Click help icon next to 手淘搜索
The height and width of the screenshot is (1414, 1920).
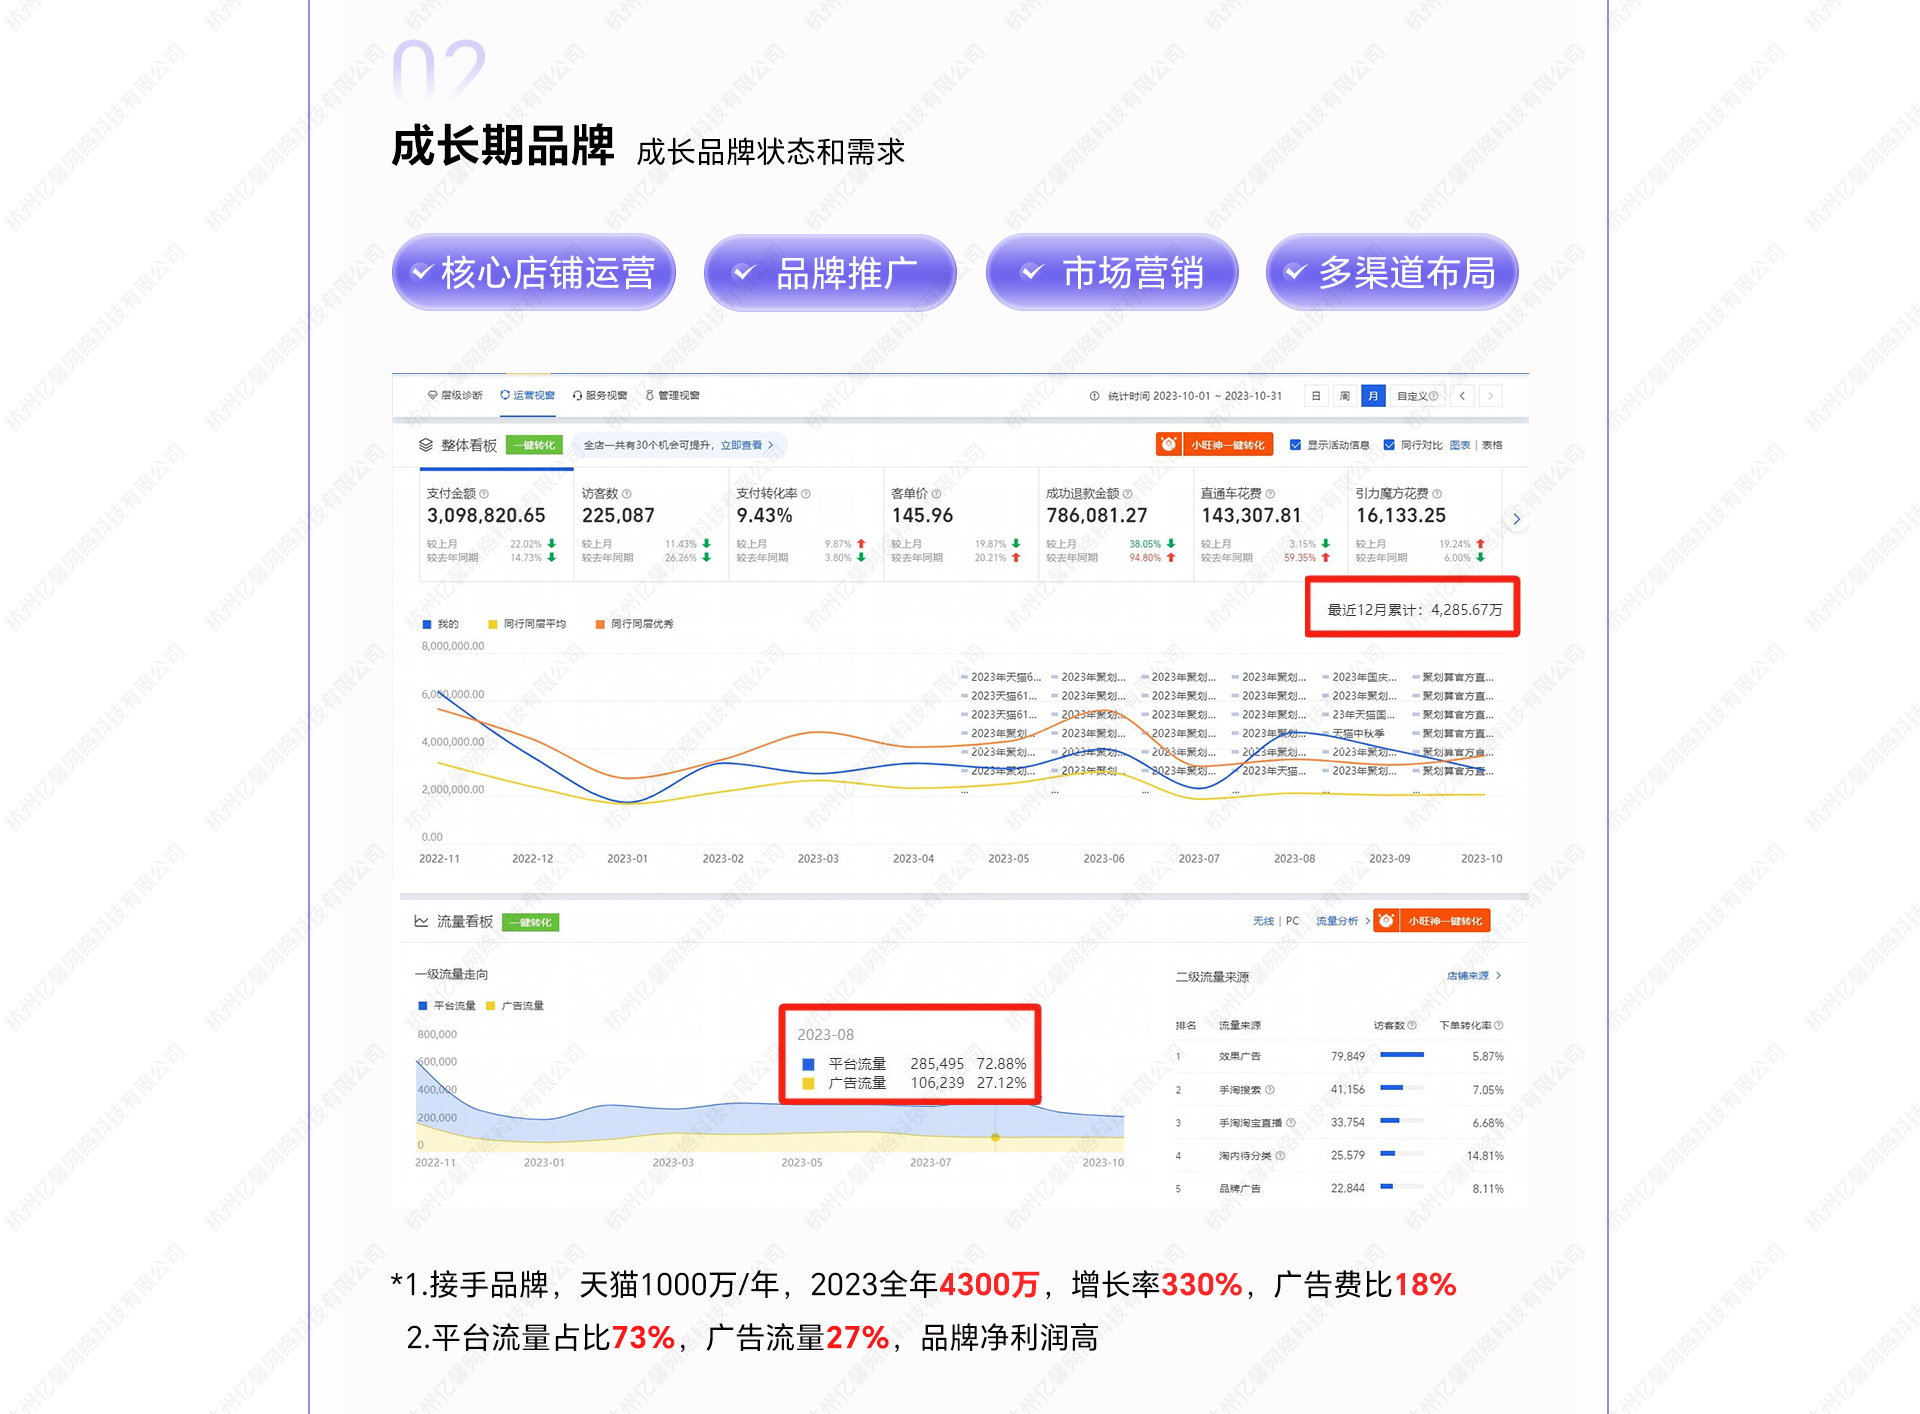[1270, 1089]
